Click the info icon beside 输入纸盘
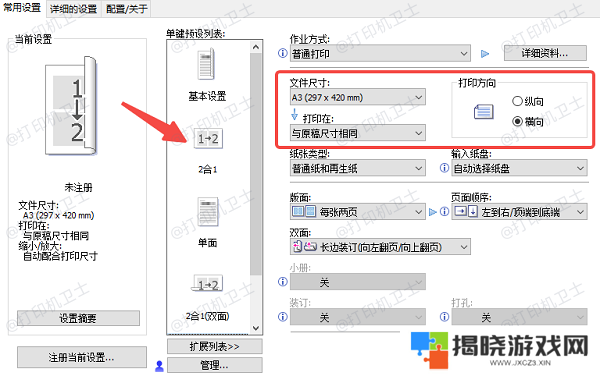600x376 pixels. pos(444,168)
